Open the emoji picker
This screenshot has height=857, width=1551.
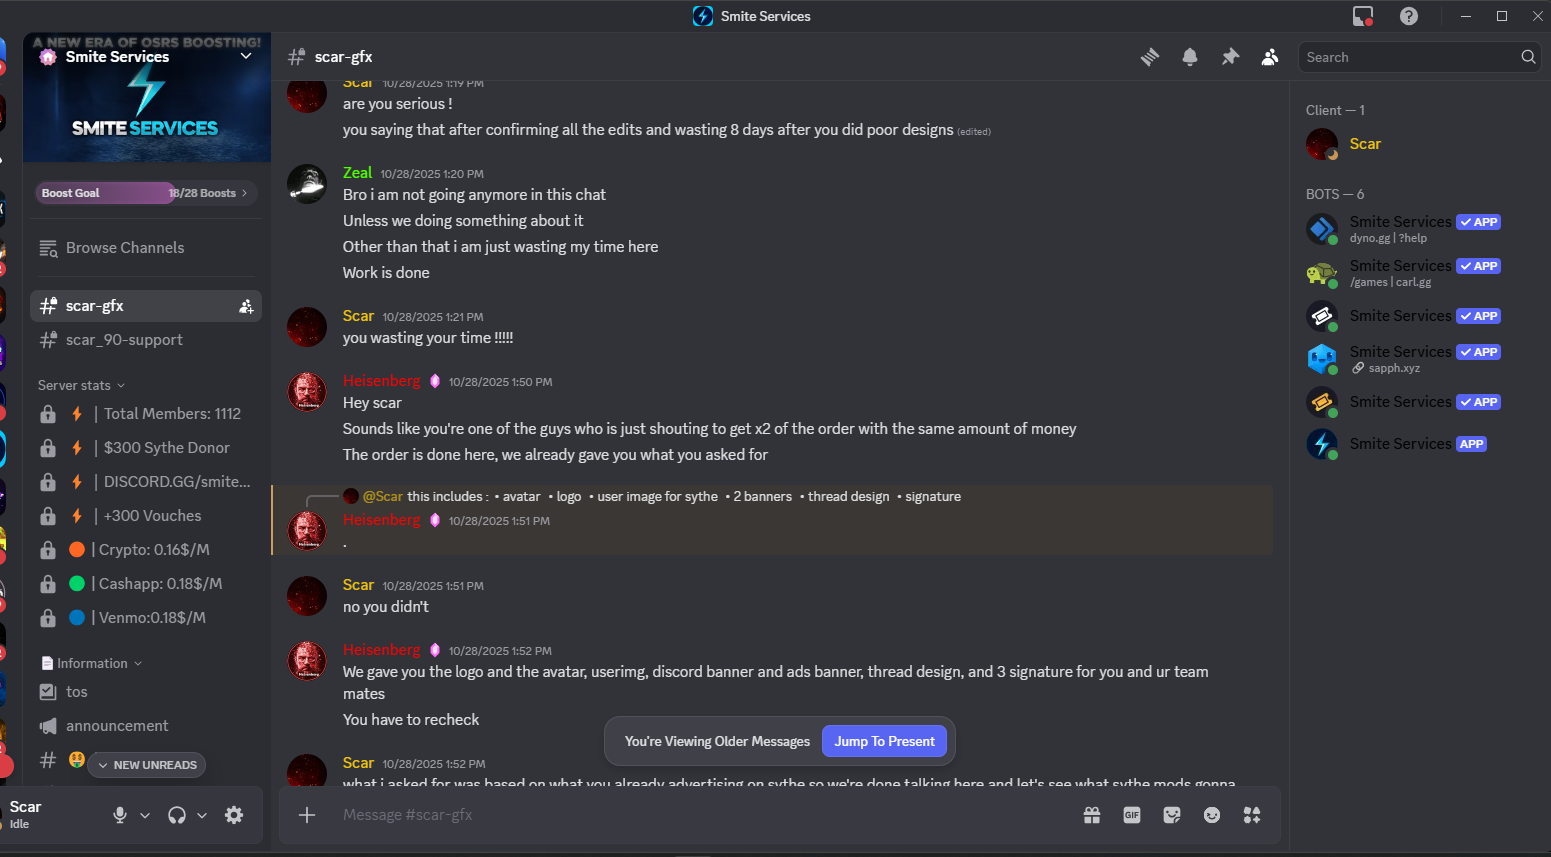pyautogui.click(x=1212, y=815)
